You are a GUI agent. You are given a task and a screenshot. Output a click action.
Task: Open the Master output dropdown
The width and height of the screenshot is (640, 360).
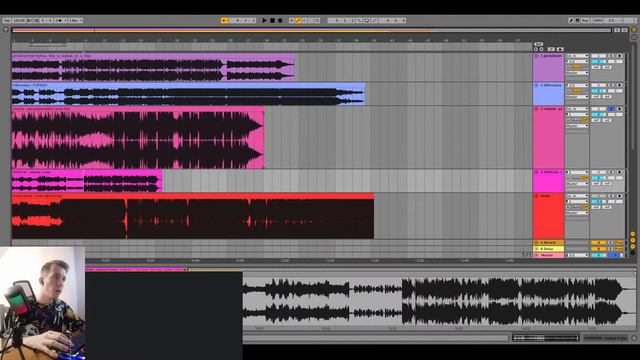coord(577,255)
